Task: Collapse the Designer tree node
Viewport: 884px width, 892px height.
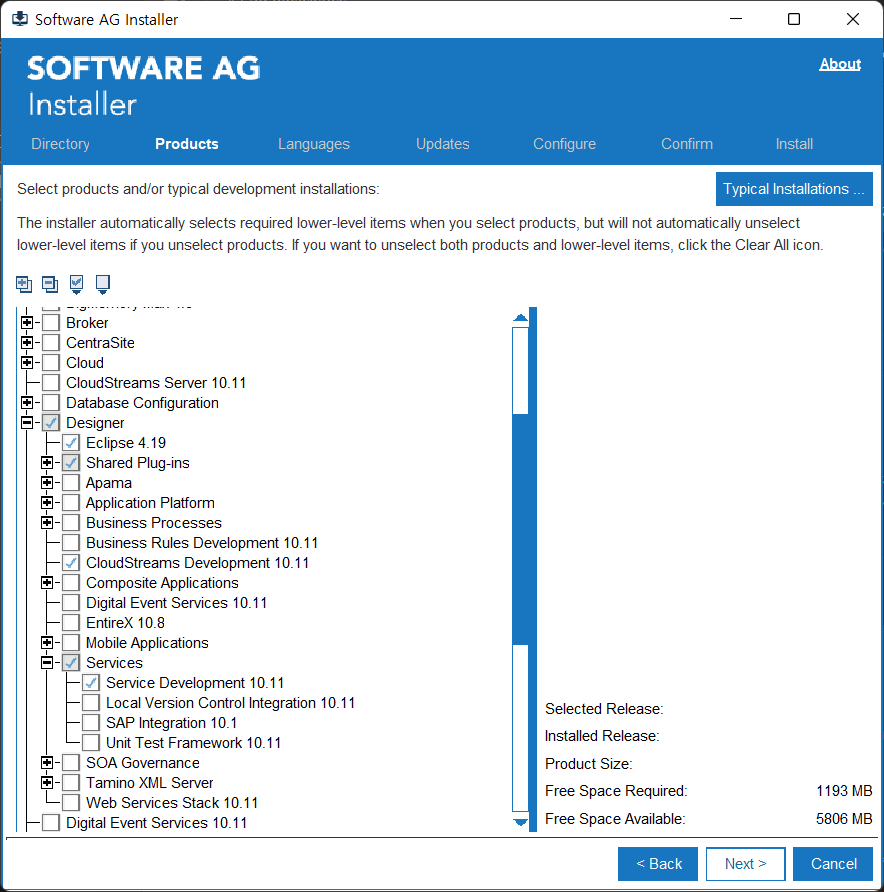Action: (26, 423)
